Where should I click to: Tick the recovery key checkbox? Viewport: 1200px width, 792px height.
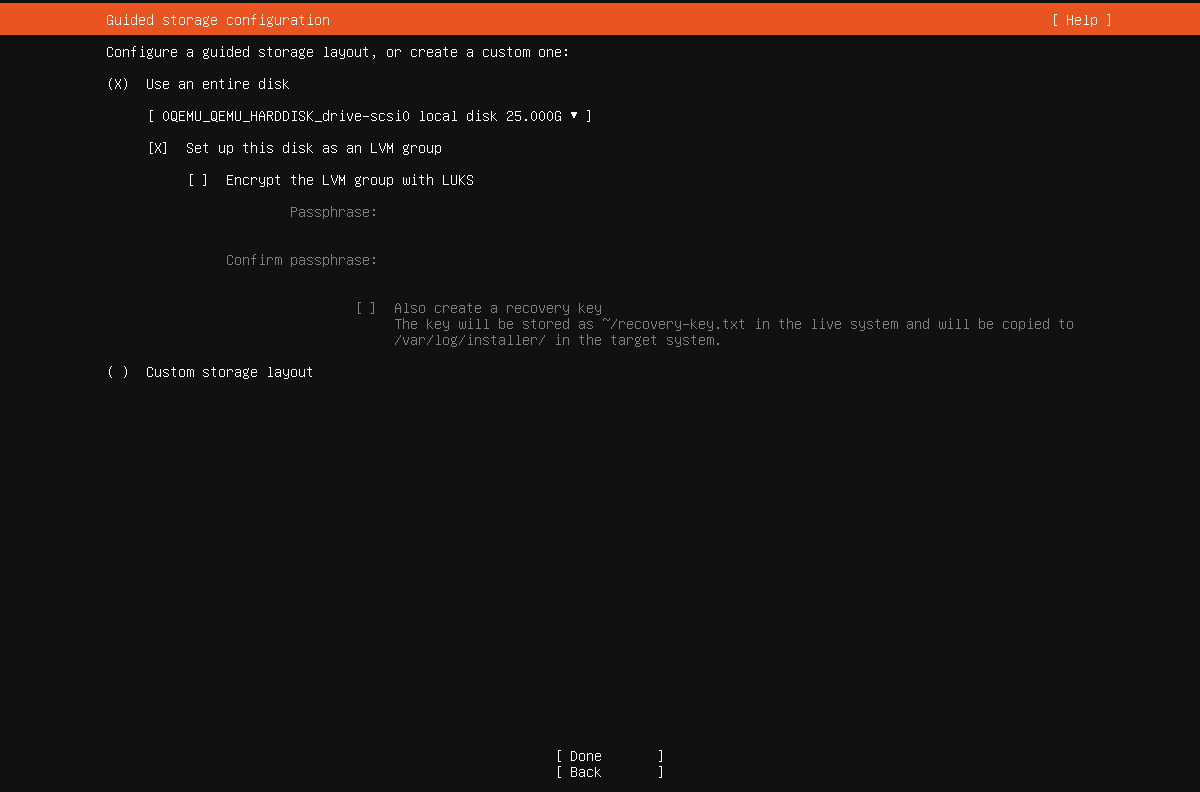(x=366, y=308)
